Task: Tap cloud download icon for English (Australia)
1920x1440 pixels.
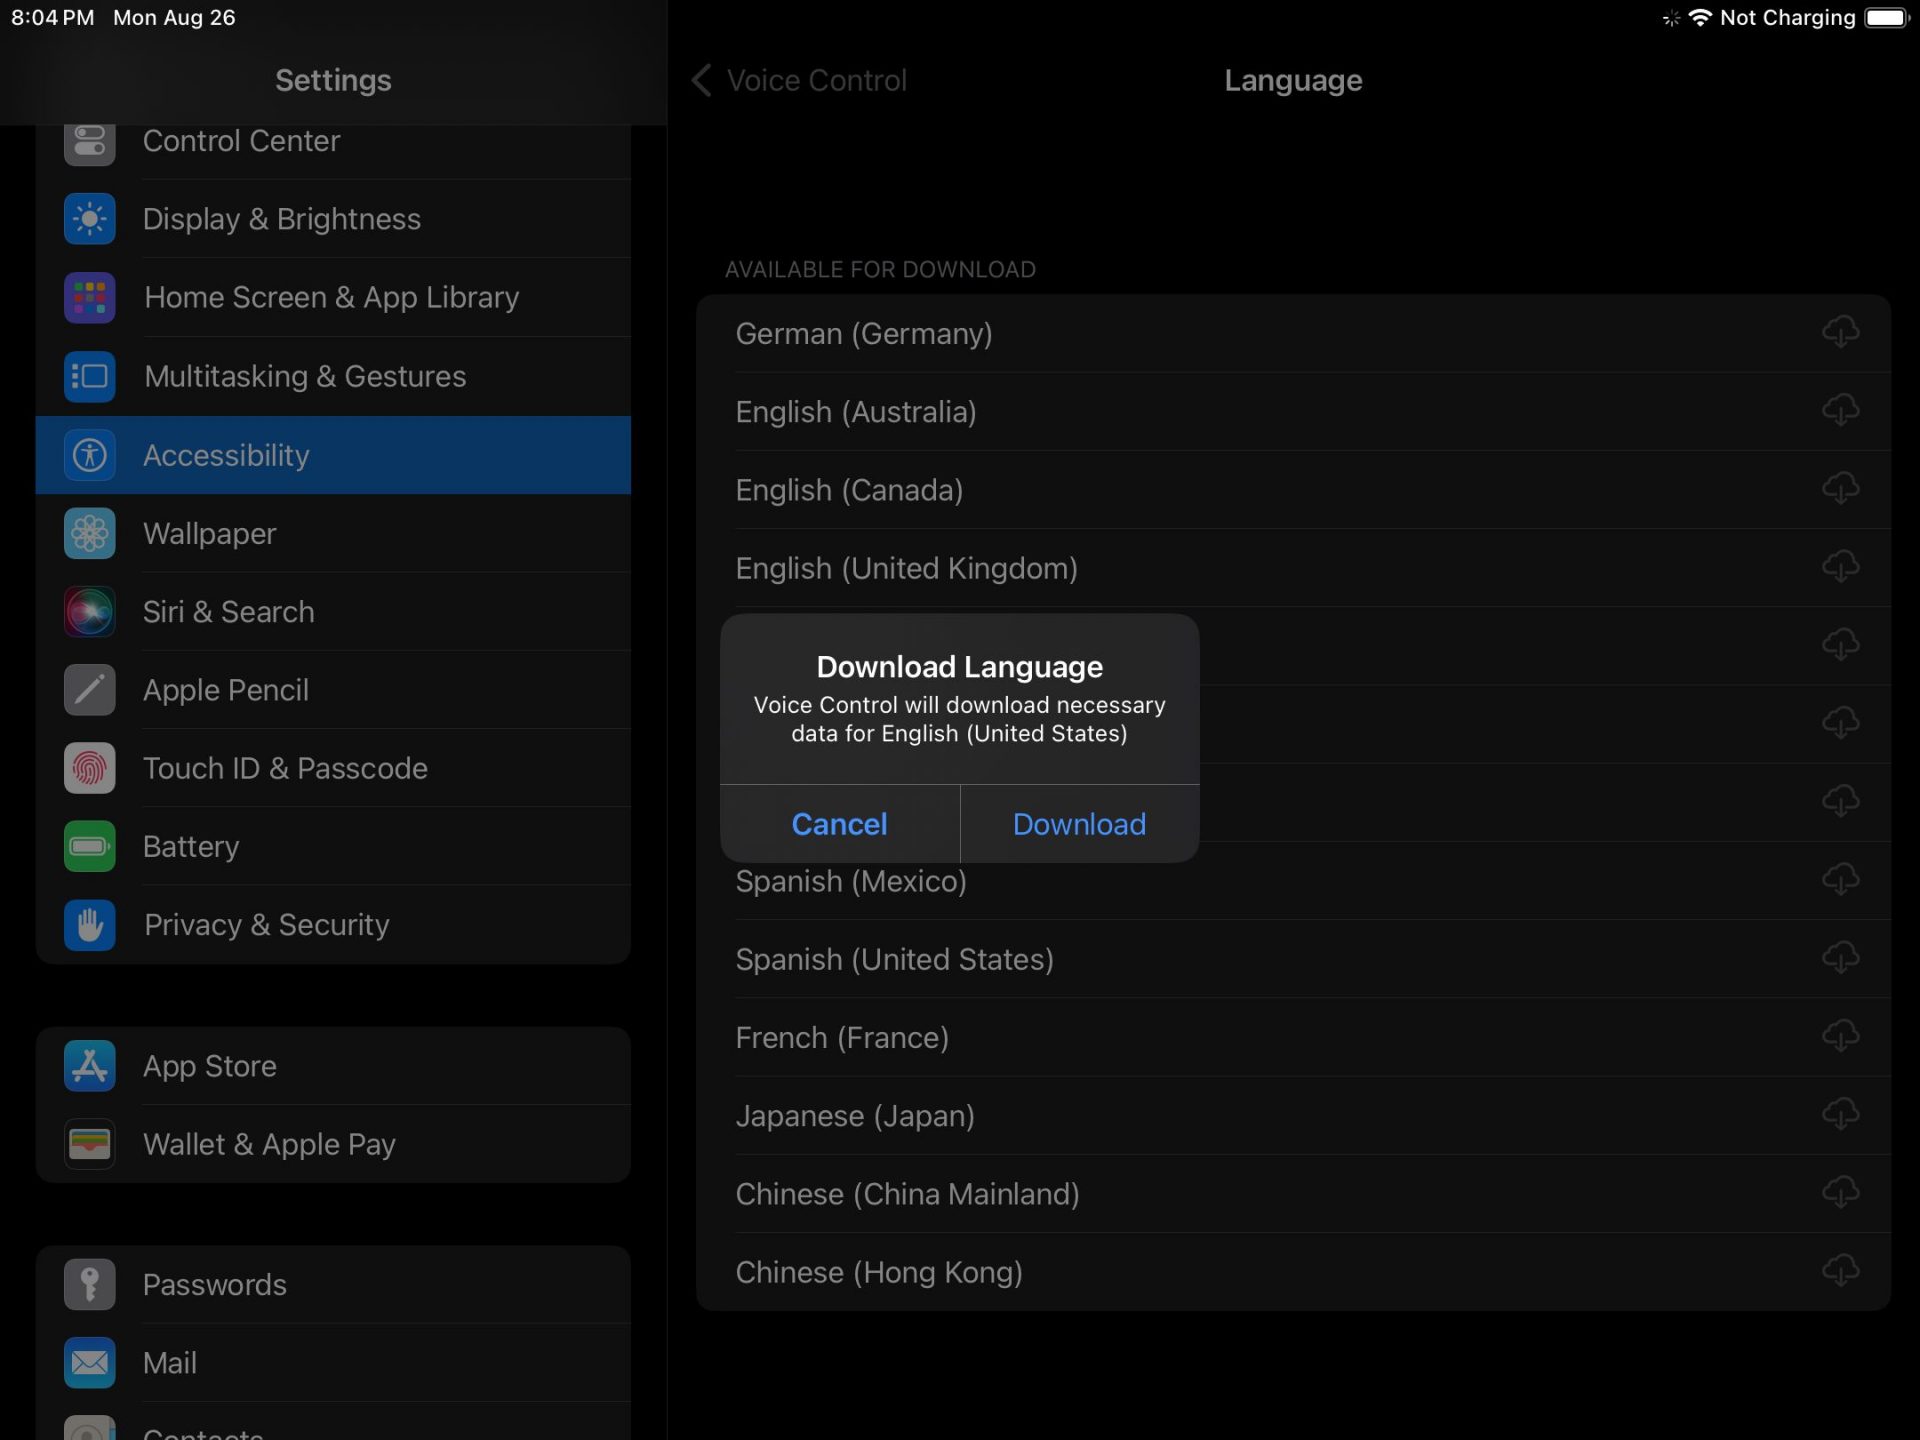Action: pyautogui.click(x=1839, y=410)
